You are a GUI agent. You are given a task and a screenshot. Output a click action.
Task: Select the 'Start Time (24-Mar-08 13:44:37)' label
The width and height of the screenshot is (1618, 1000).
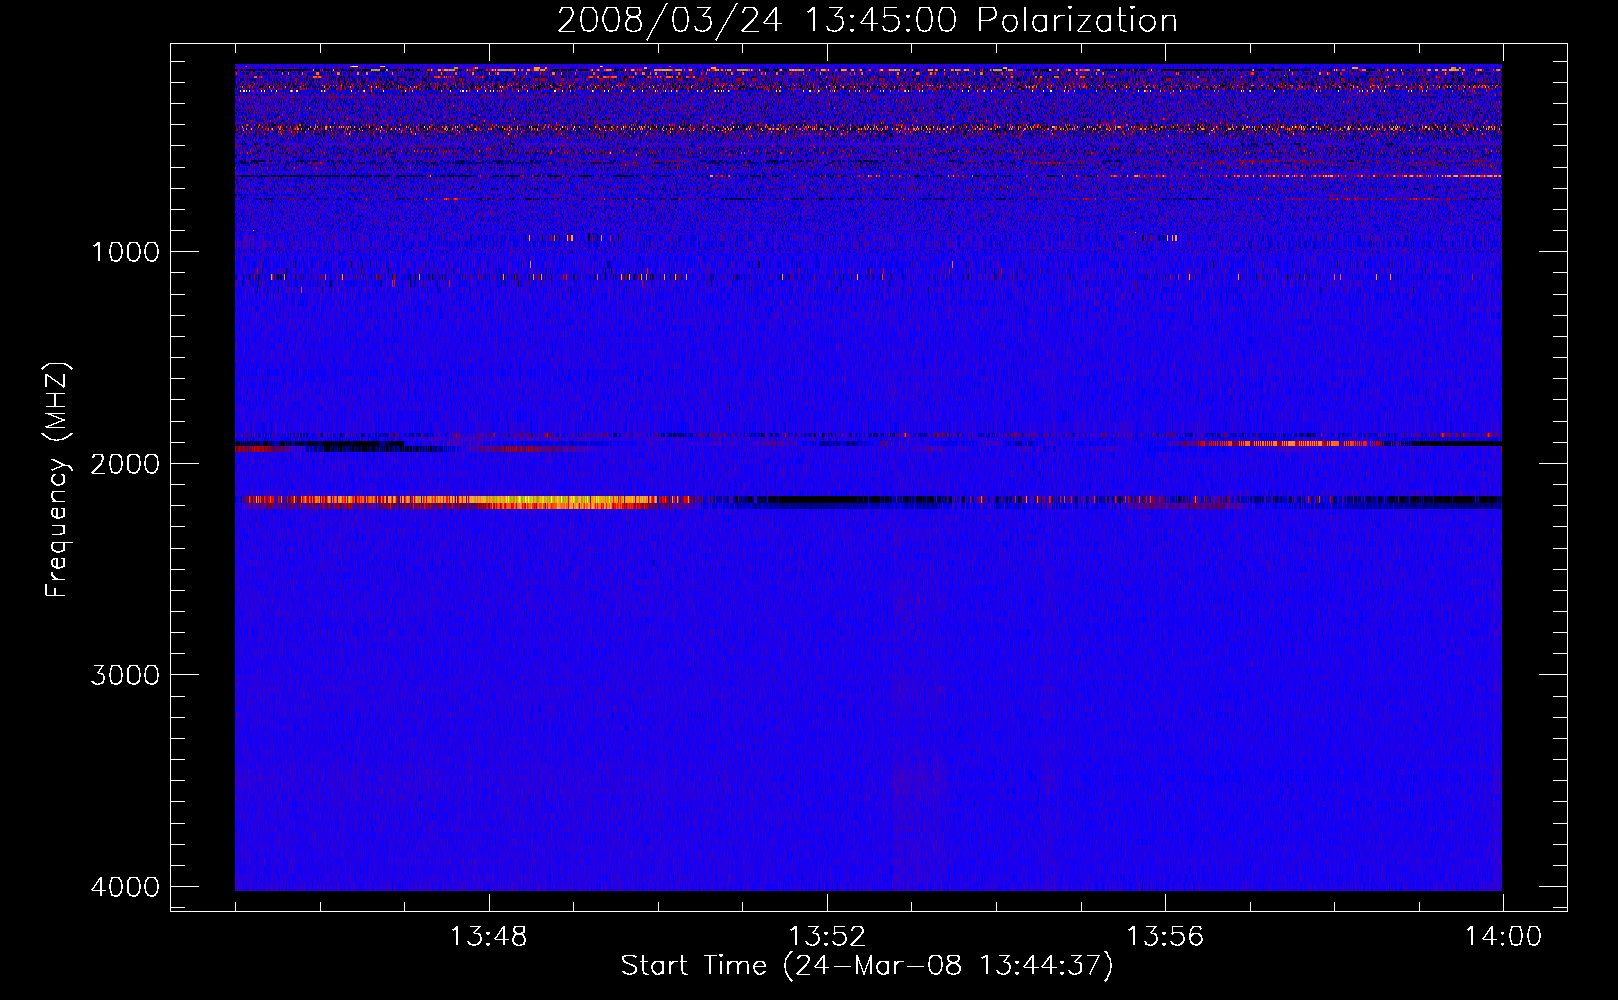click(867, 966)
